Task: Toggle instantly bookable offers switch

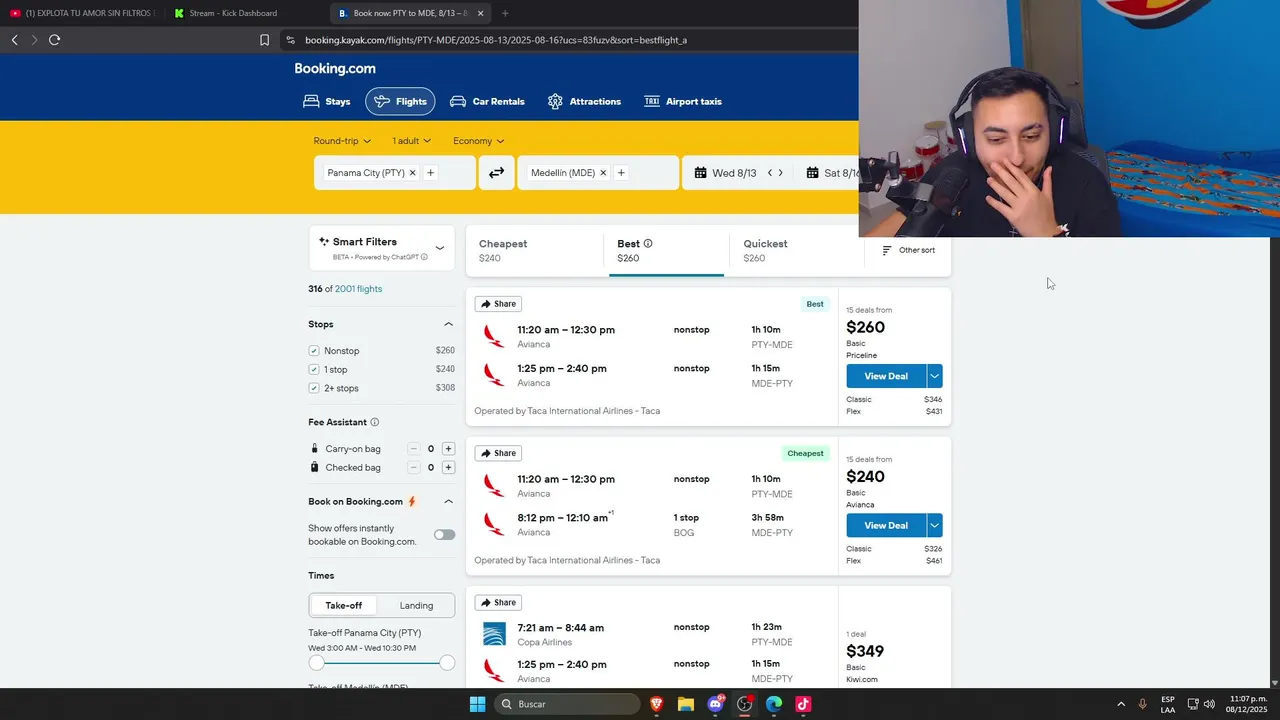Action: 444,535
